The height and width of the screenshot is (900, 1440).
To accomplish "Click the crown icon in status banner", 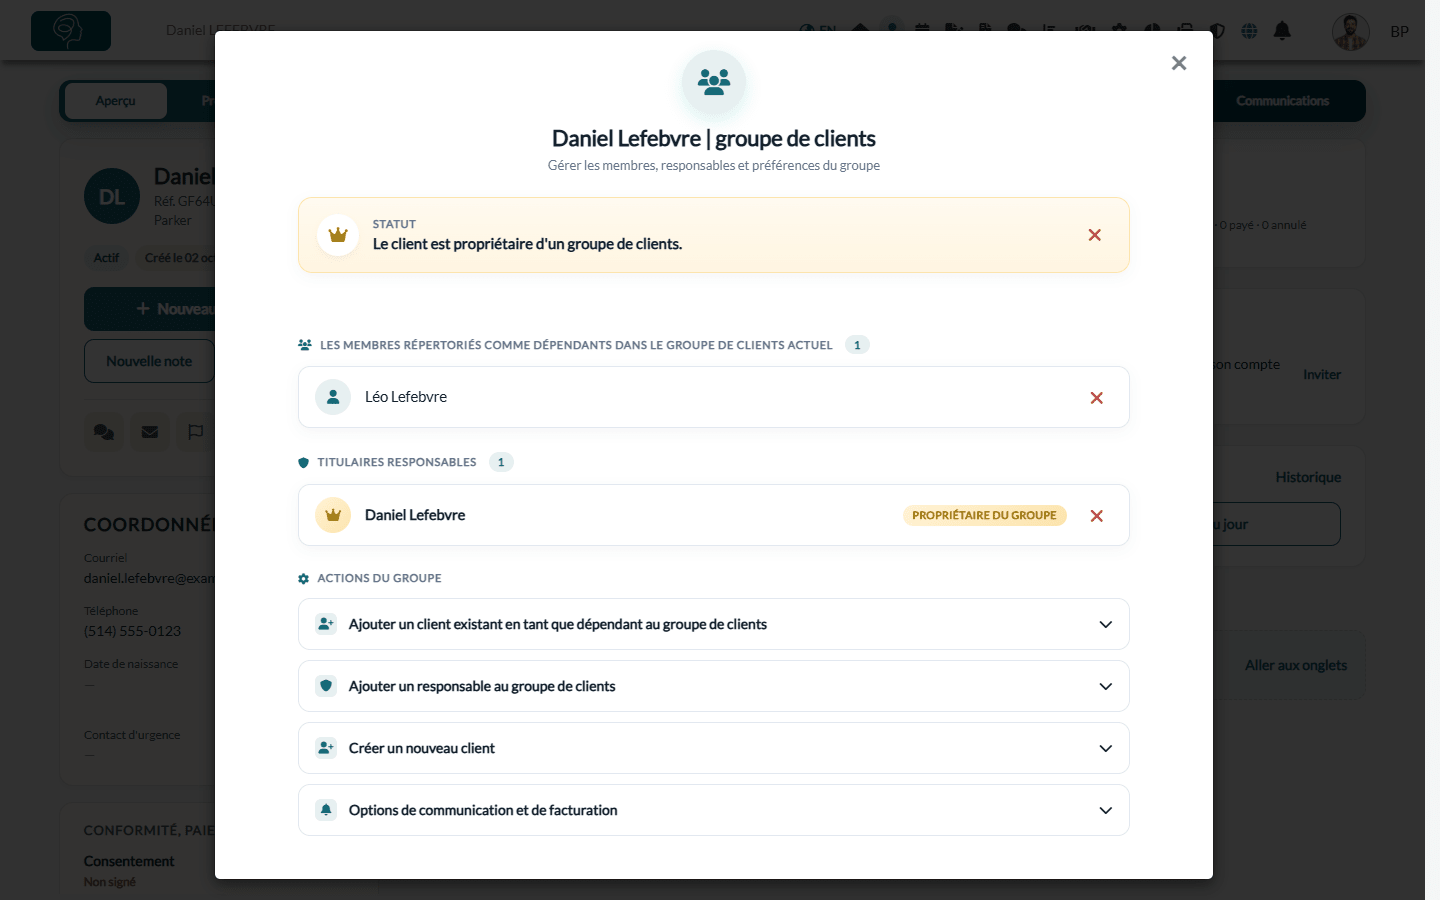I will pyautogui.click(x=338, y=235).
